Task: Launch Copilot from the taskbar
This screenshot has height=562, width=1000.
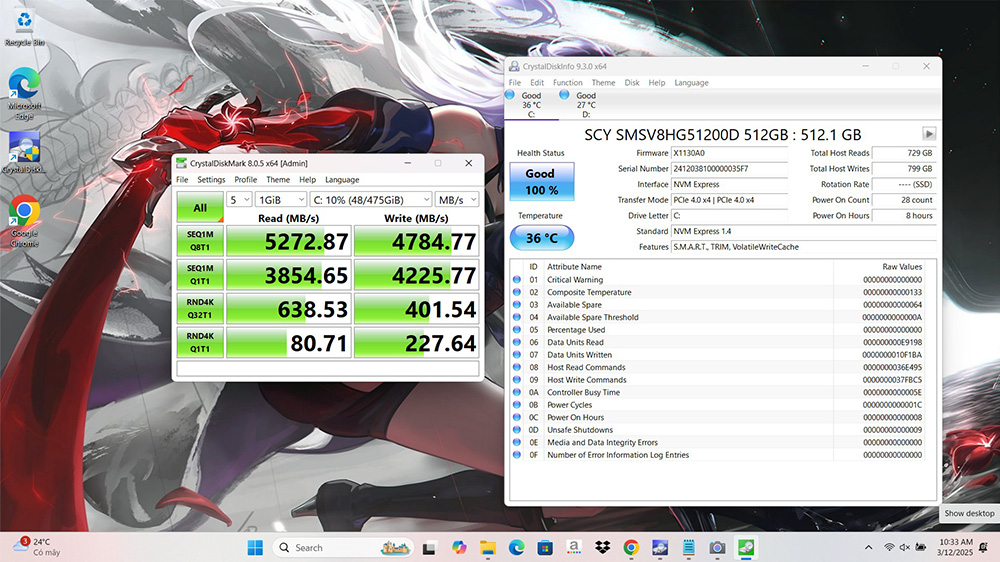Action: [x=459, y=547]
